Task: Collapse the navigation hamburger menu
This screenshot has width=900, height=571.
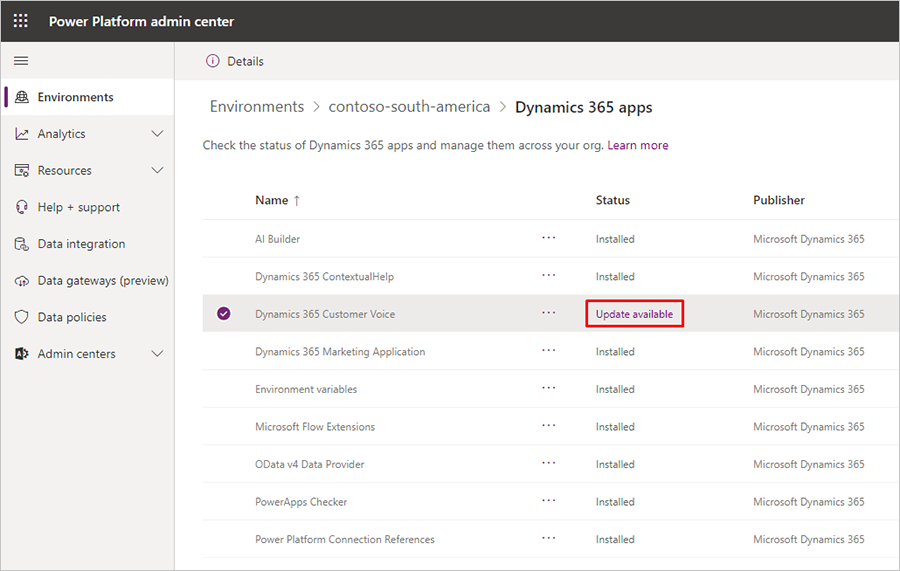Action: tap(21, 61)
